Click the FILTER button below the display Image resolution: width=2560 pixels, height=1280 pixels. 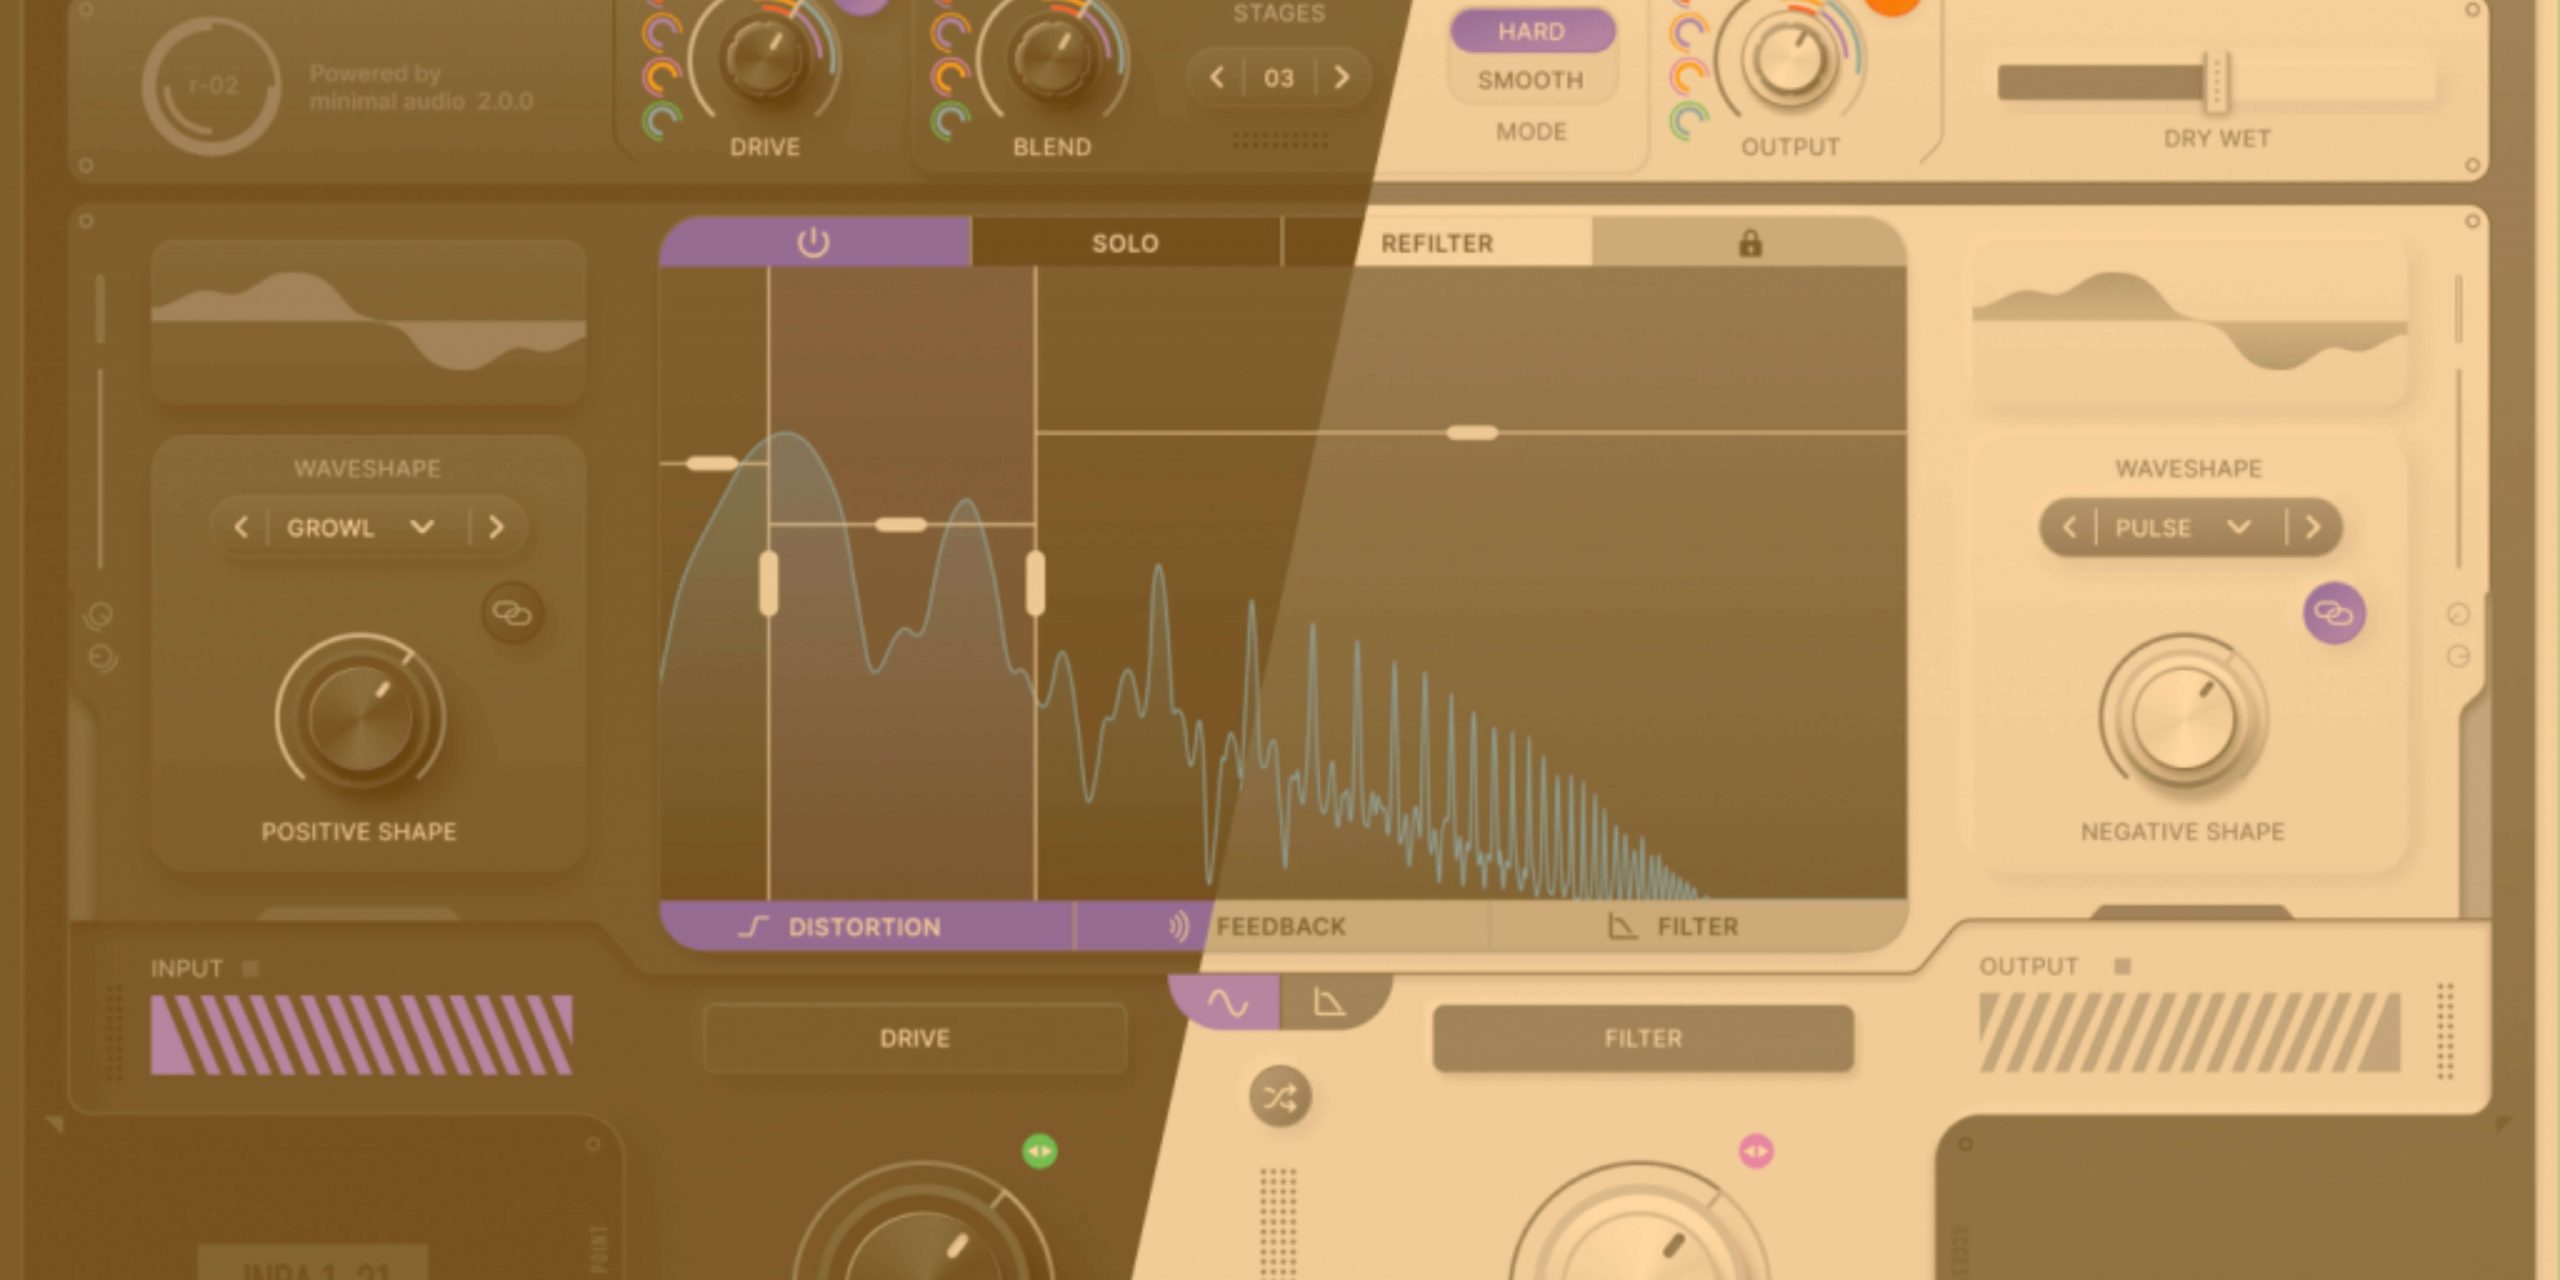tap(1643, 1039)
